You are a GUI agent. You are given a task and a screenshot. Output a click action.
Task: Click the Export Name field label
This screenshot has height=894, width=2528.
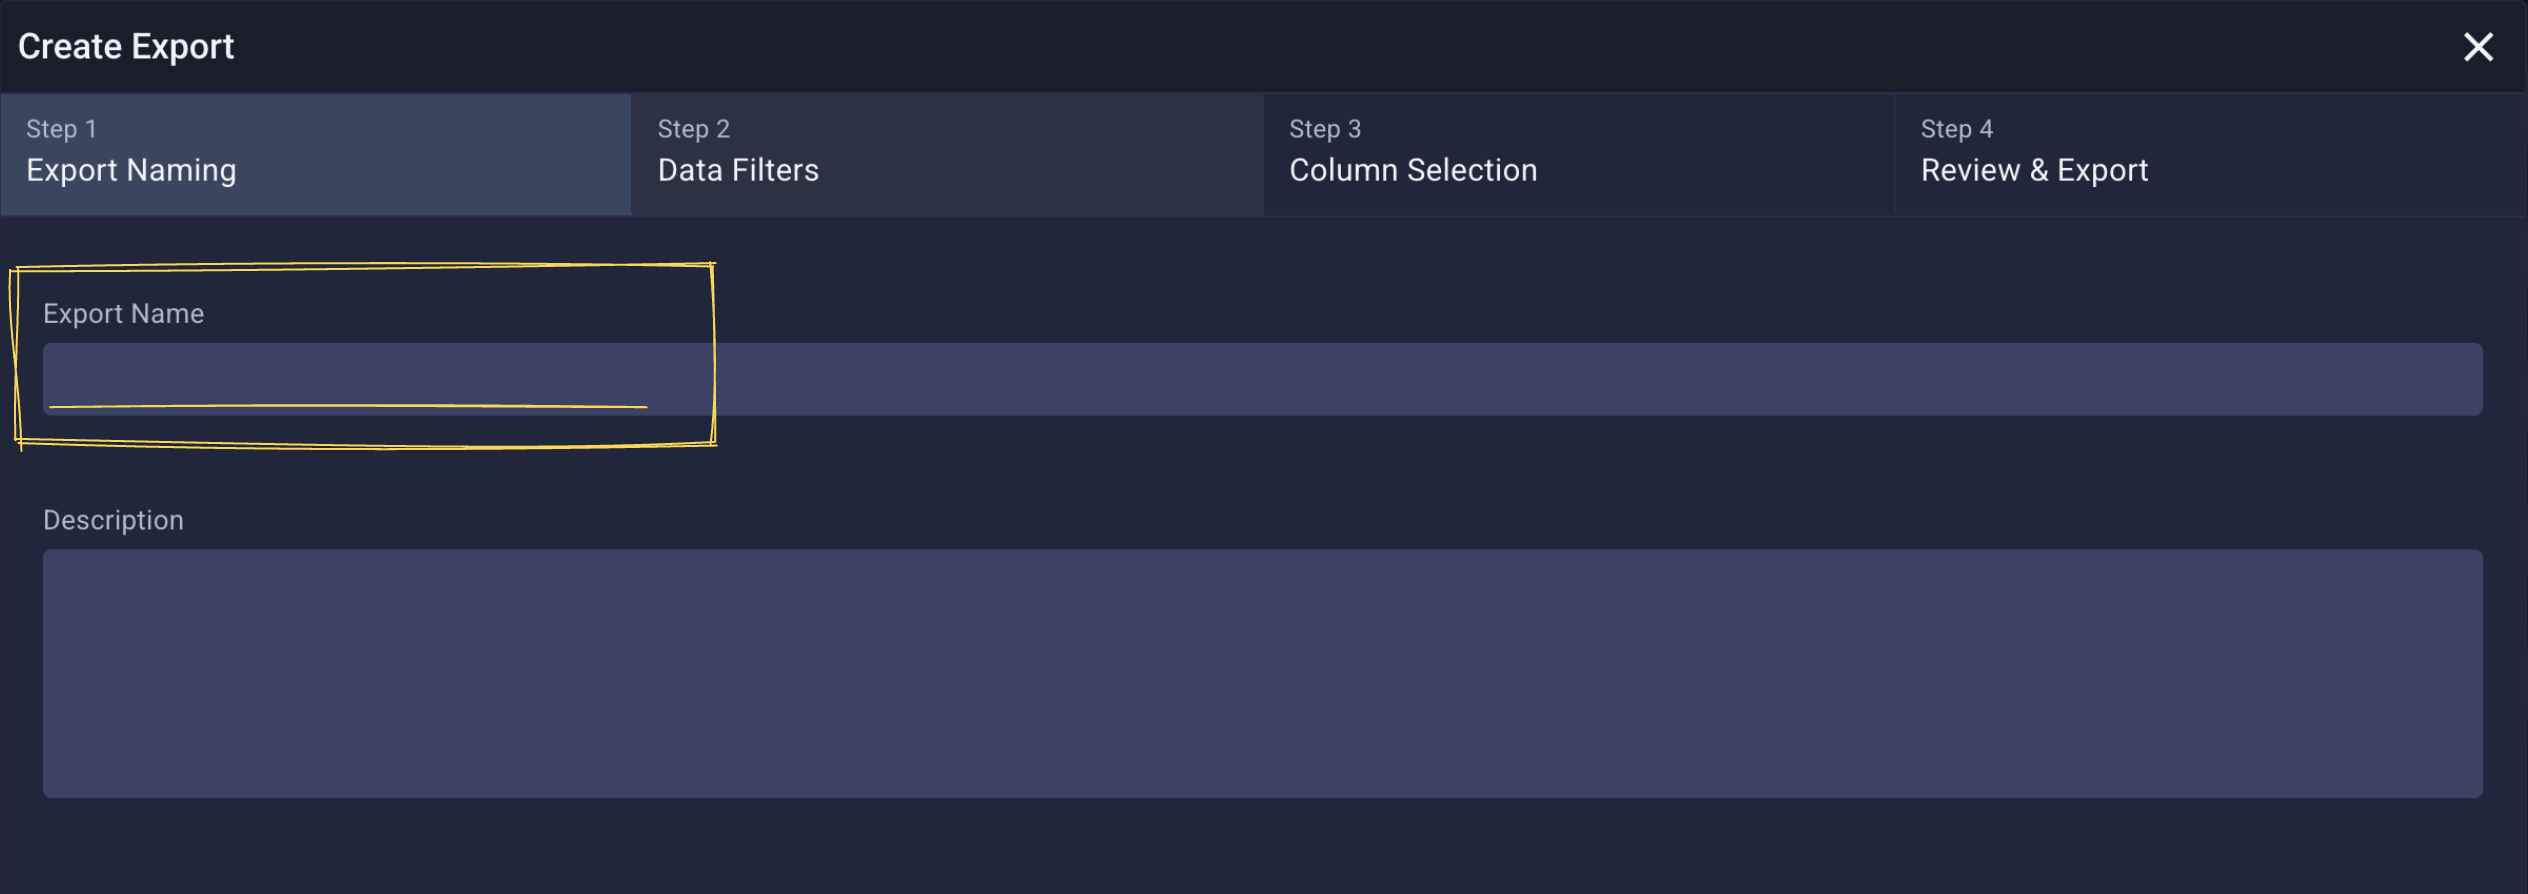[x=124, y=313]
